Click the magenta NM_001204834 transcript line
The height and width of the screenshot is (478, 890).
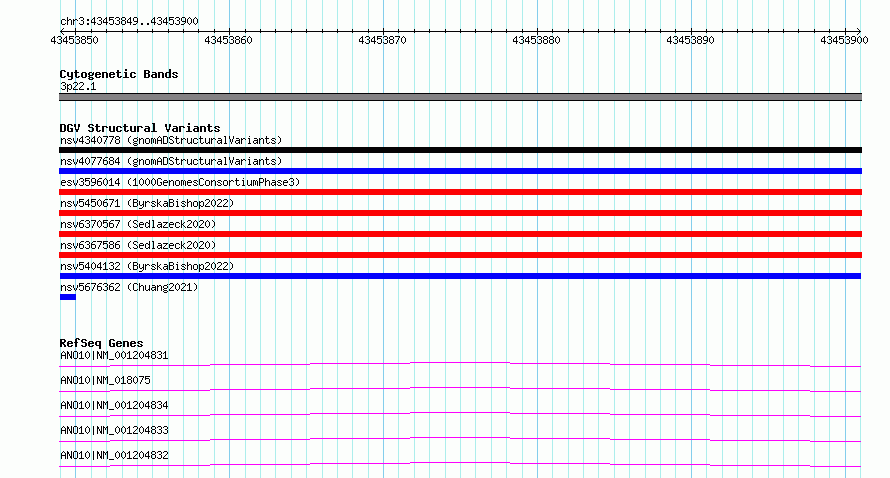[460, 414]
